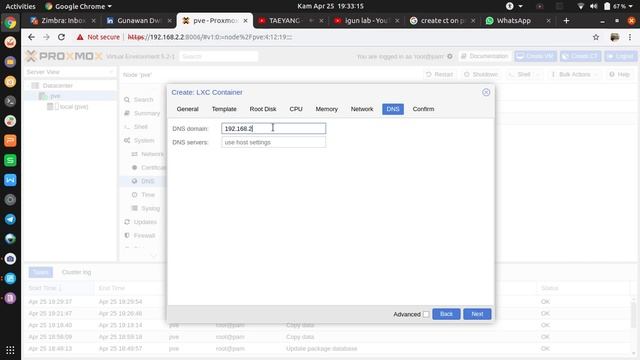Open the Chrome three-dot menu

[x=630, y=37]
